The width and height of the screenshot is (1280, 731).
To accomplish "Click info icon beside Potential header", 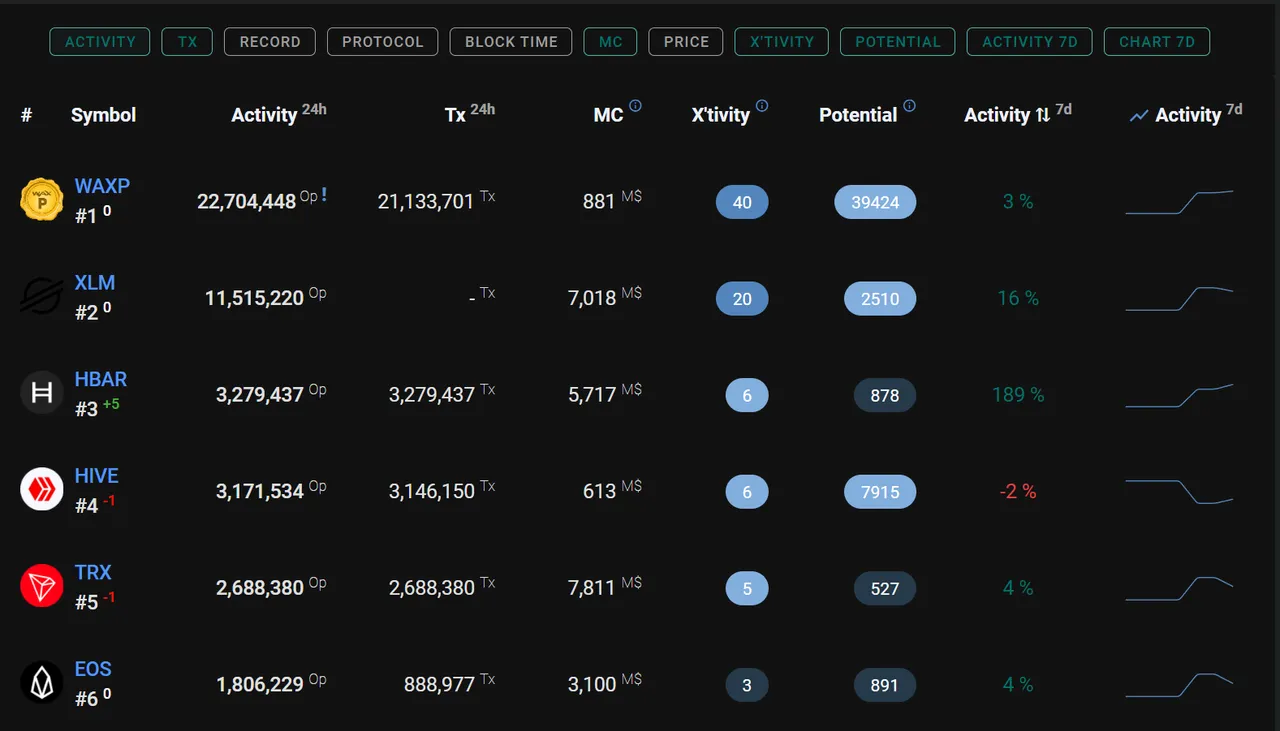I will point(909,106).
